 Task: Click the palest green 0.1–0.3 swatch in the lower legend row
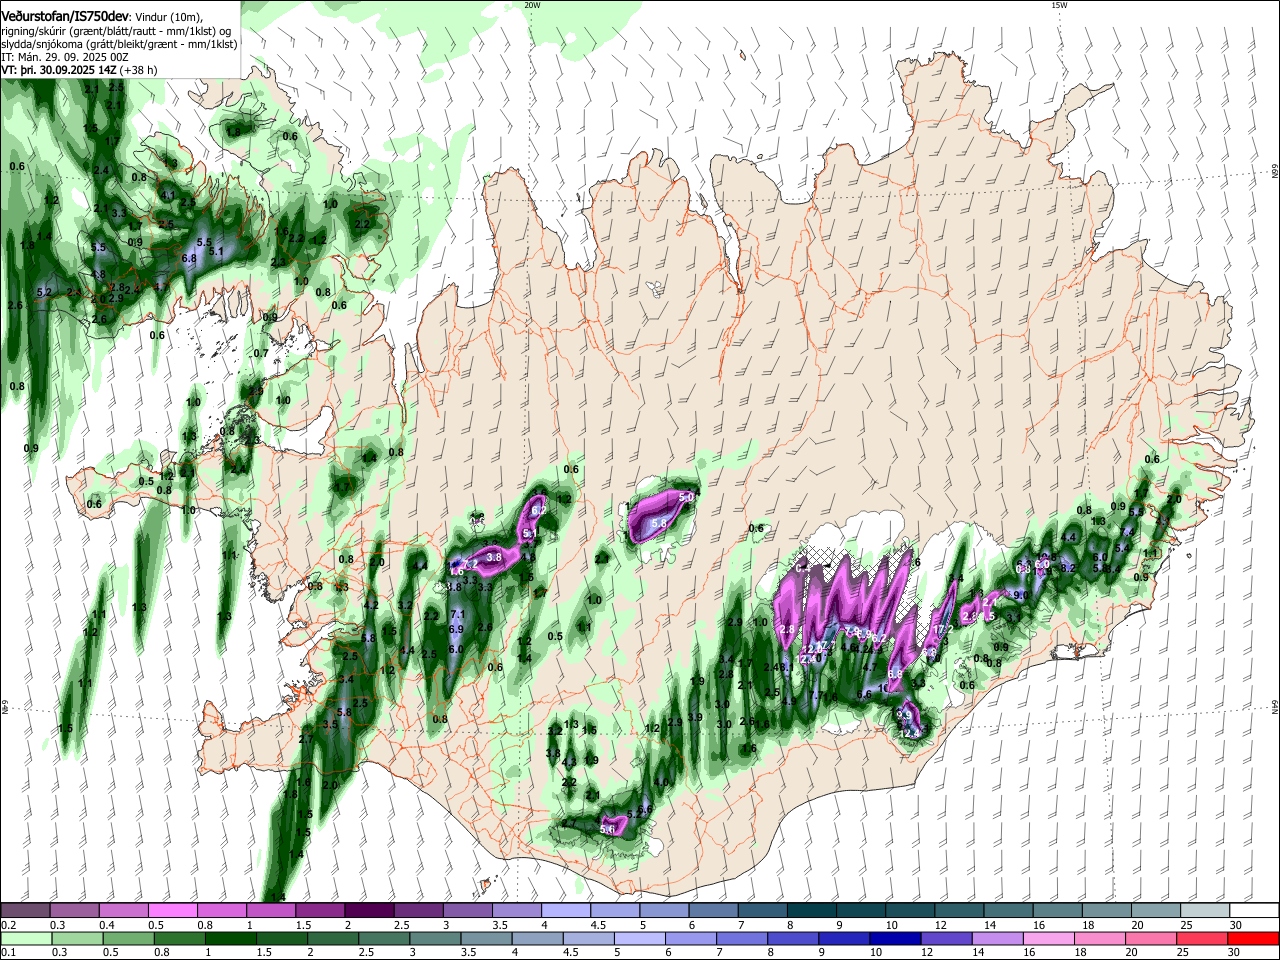click(x=27, y=939)
